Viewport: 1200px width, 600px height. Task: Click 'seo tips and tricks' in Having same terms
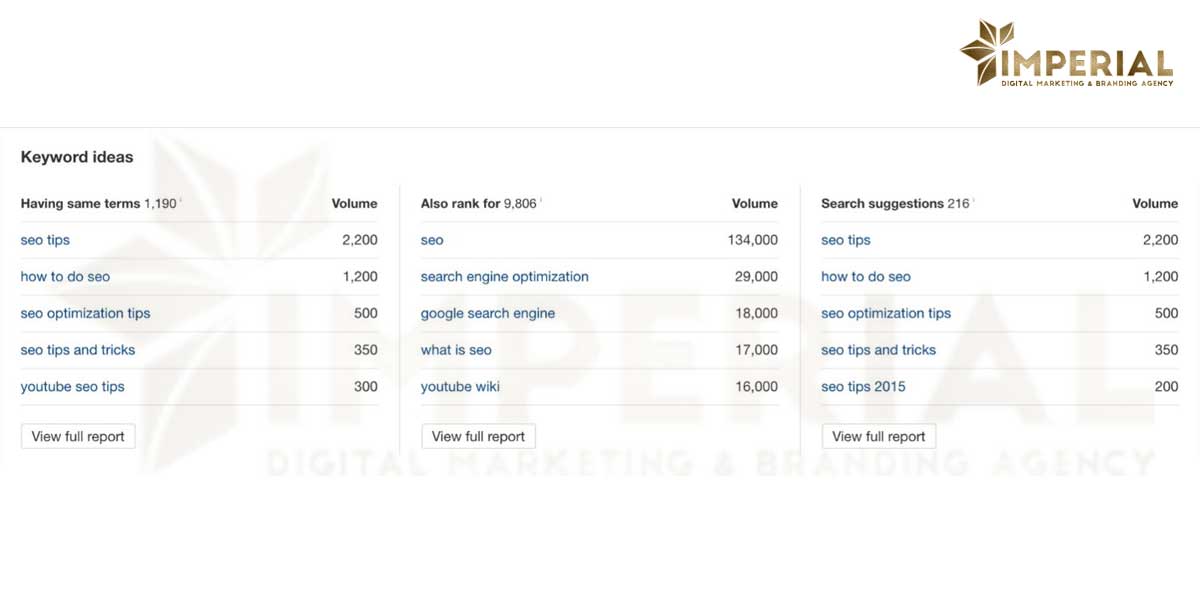77,350
